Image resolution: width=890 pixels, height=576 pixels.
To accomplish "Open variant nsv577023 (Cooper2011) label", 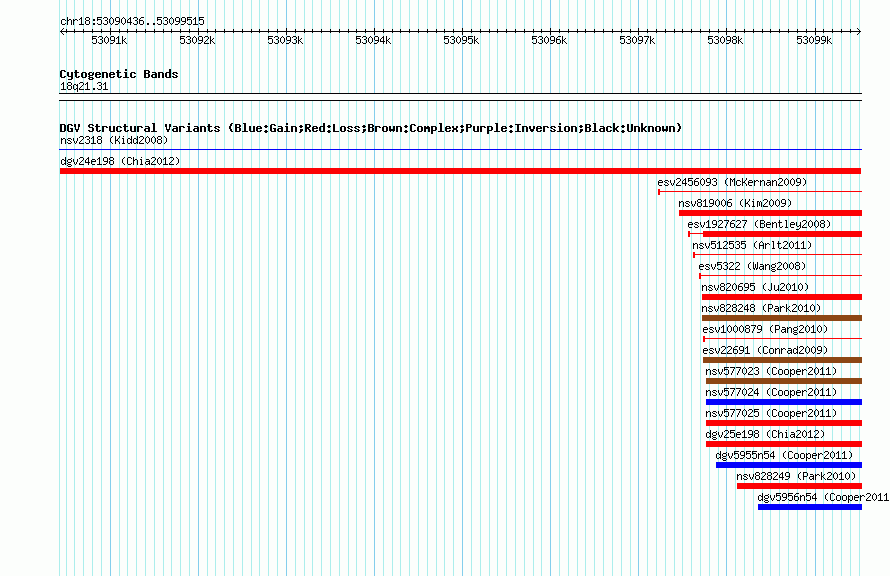I will [x=771, y=371].
